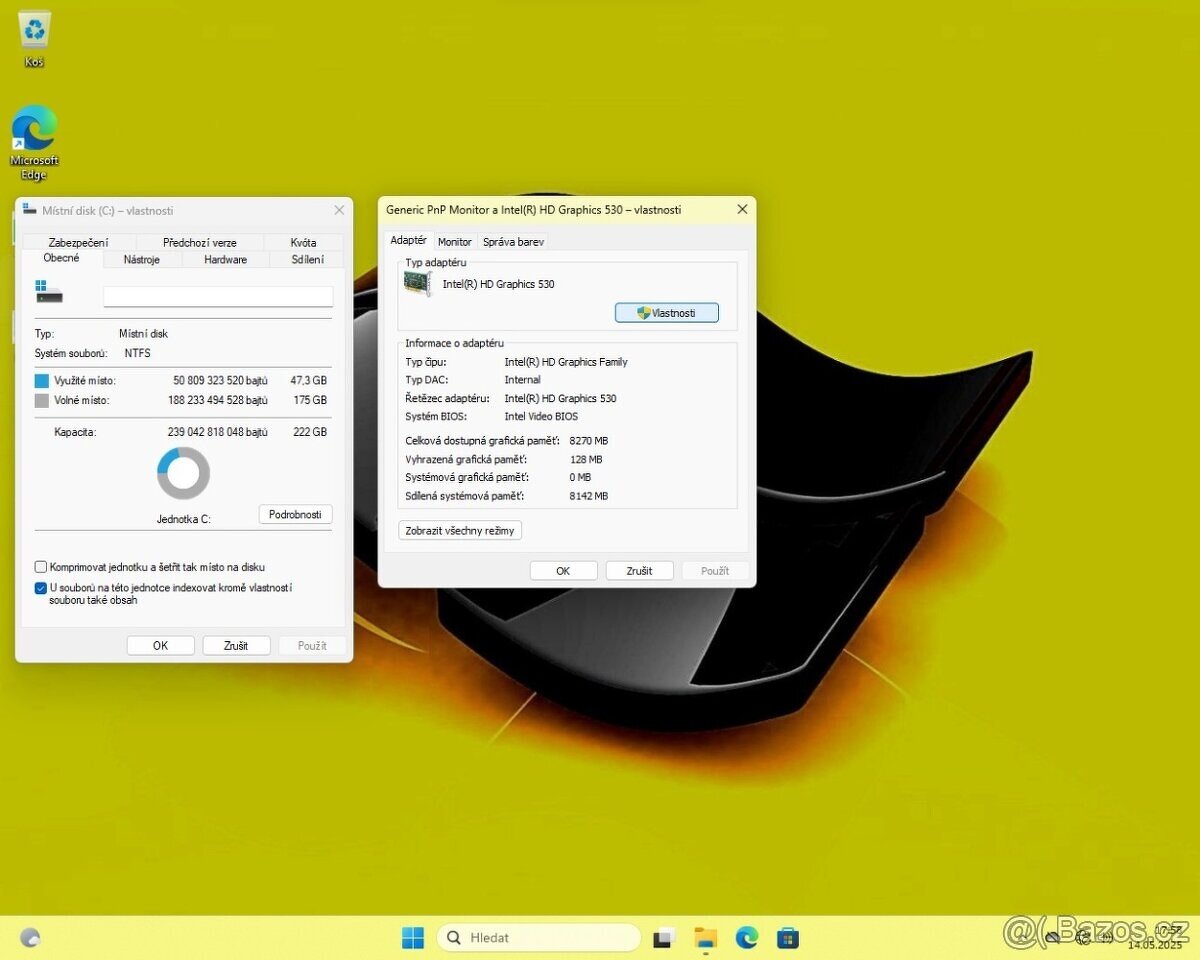Click the Podrobnosti button
1200x960 pixels.
[x=295, y=514]
